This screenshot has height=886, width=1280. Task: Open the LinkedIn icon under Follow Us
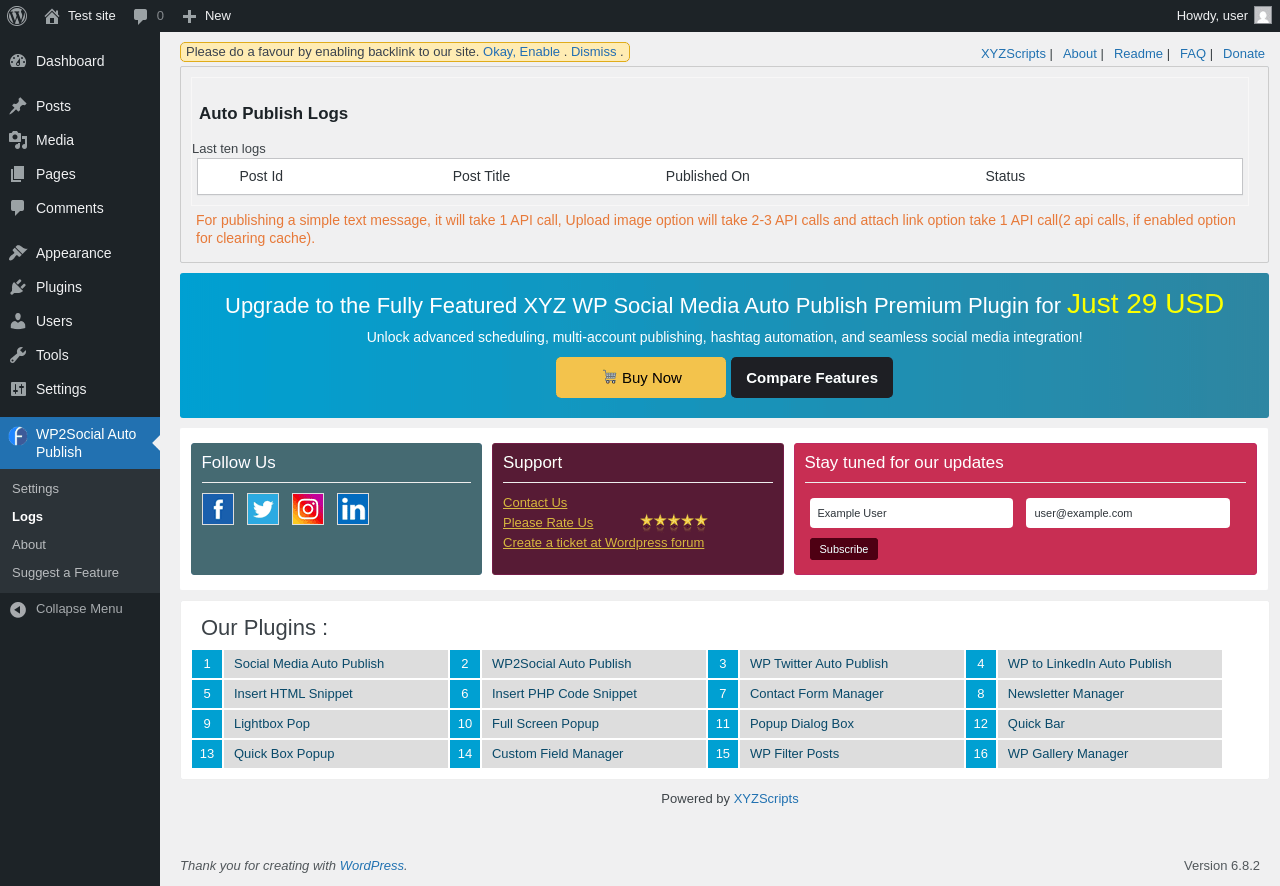pos(353,509)
